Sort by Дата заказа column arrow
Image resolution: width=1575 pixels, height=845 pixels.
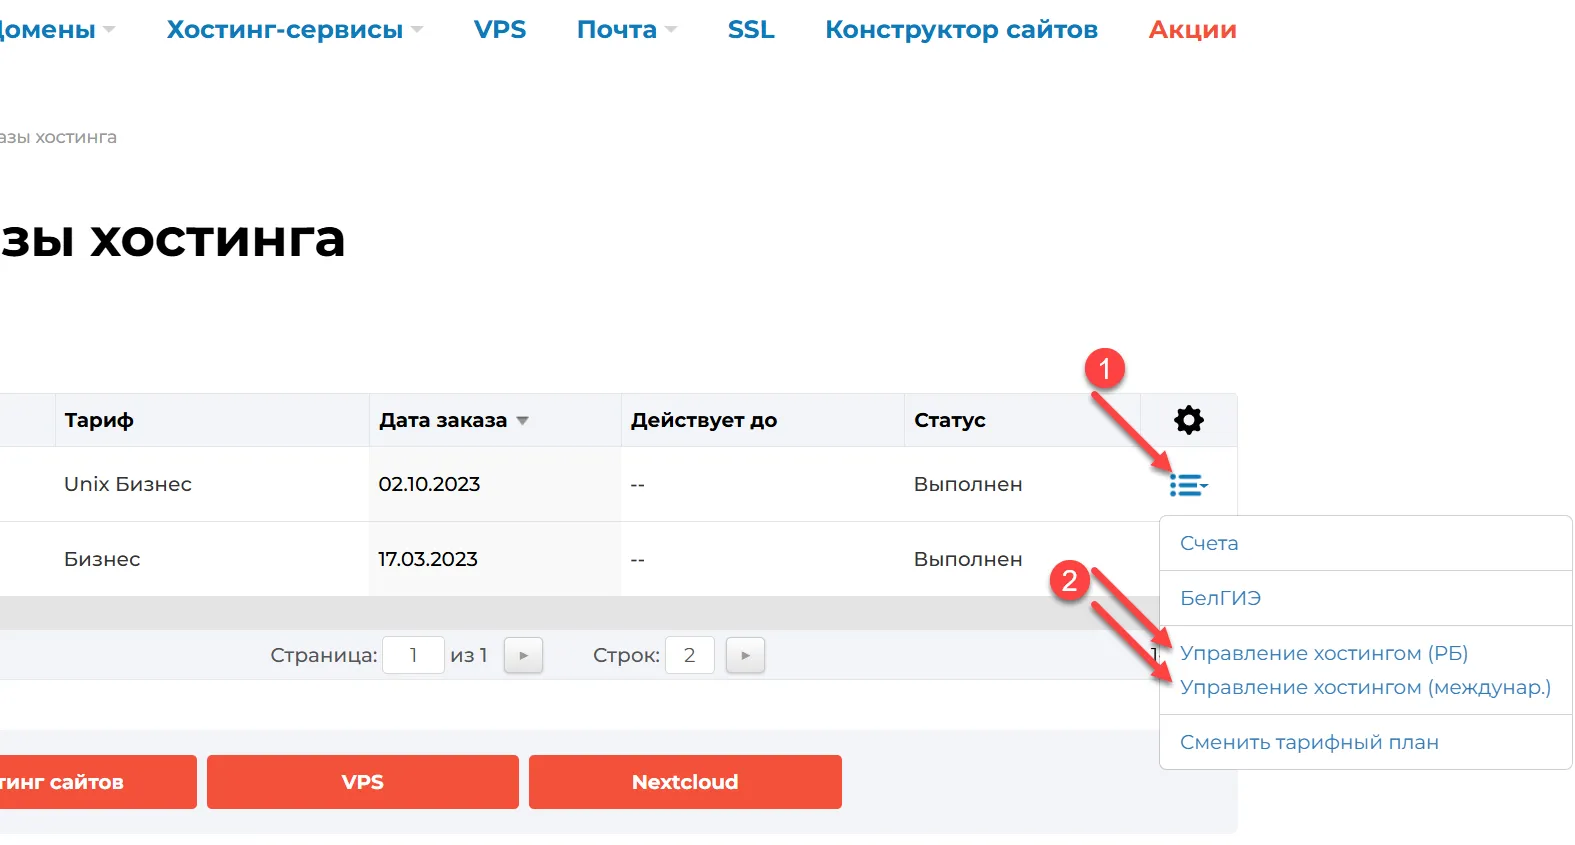pos(522,421)
